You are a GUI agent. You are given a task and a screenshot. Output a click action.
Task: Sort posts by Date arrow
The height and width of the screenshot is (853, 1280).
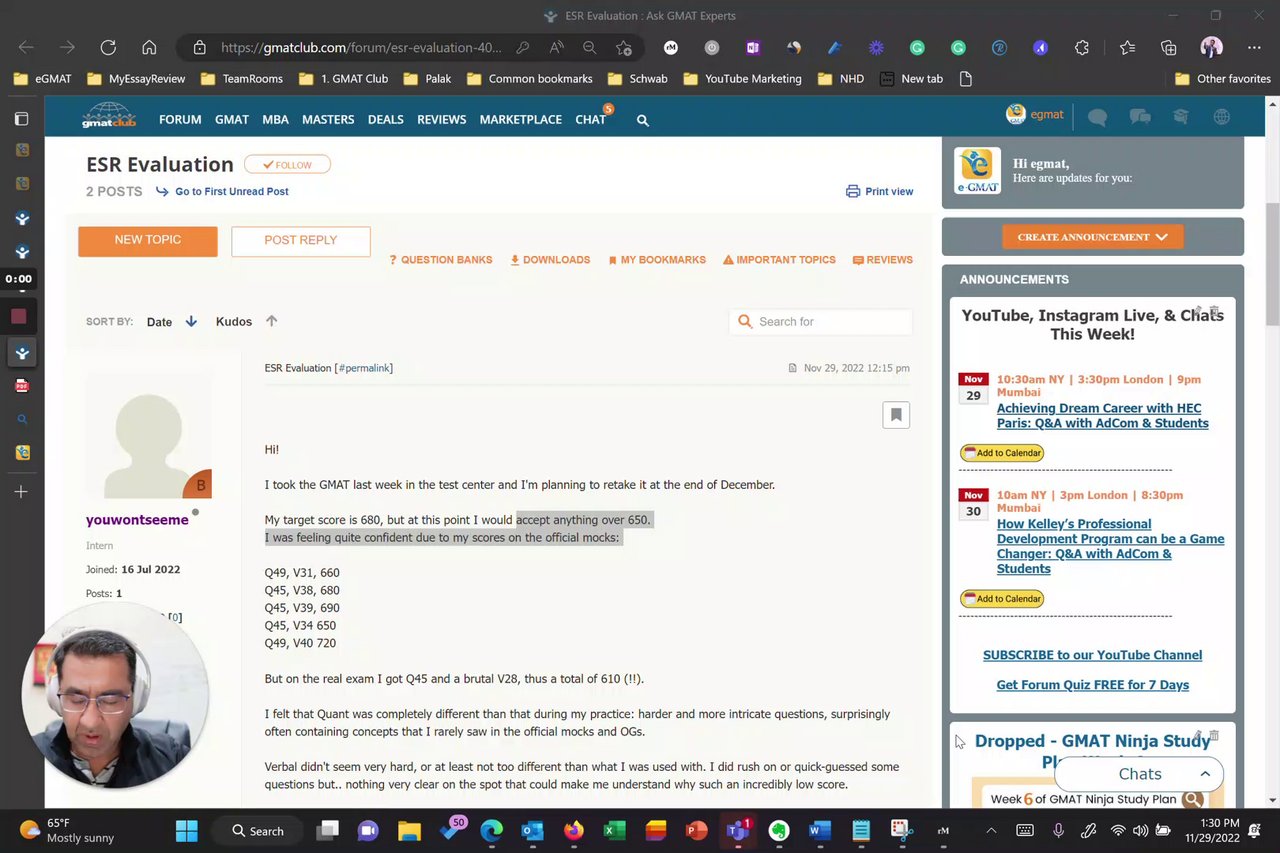(191, 322)
